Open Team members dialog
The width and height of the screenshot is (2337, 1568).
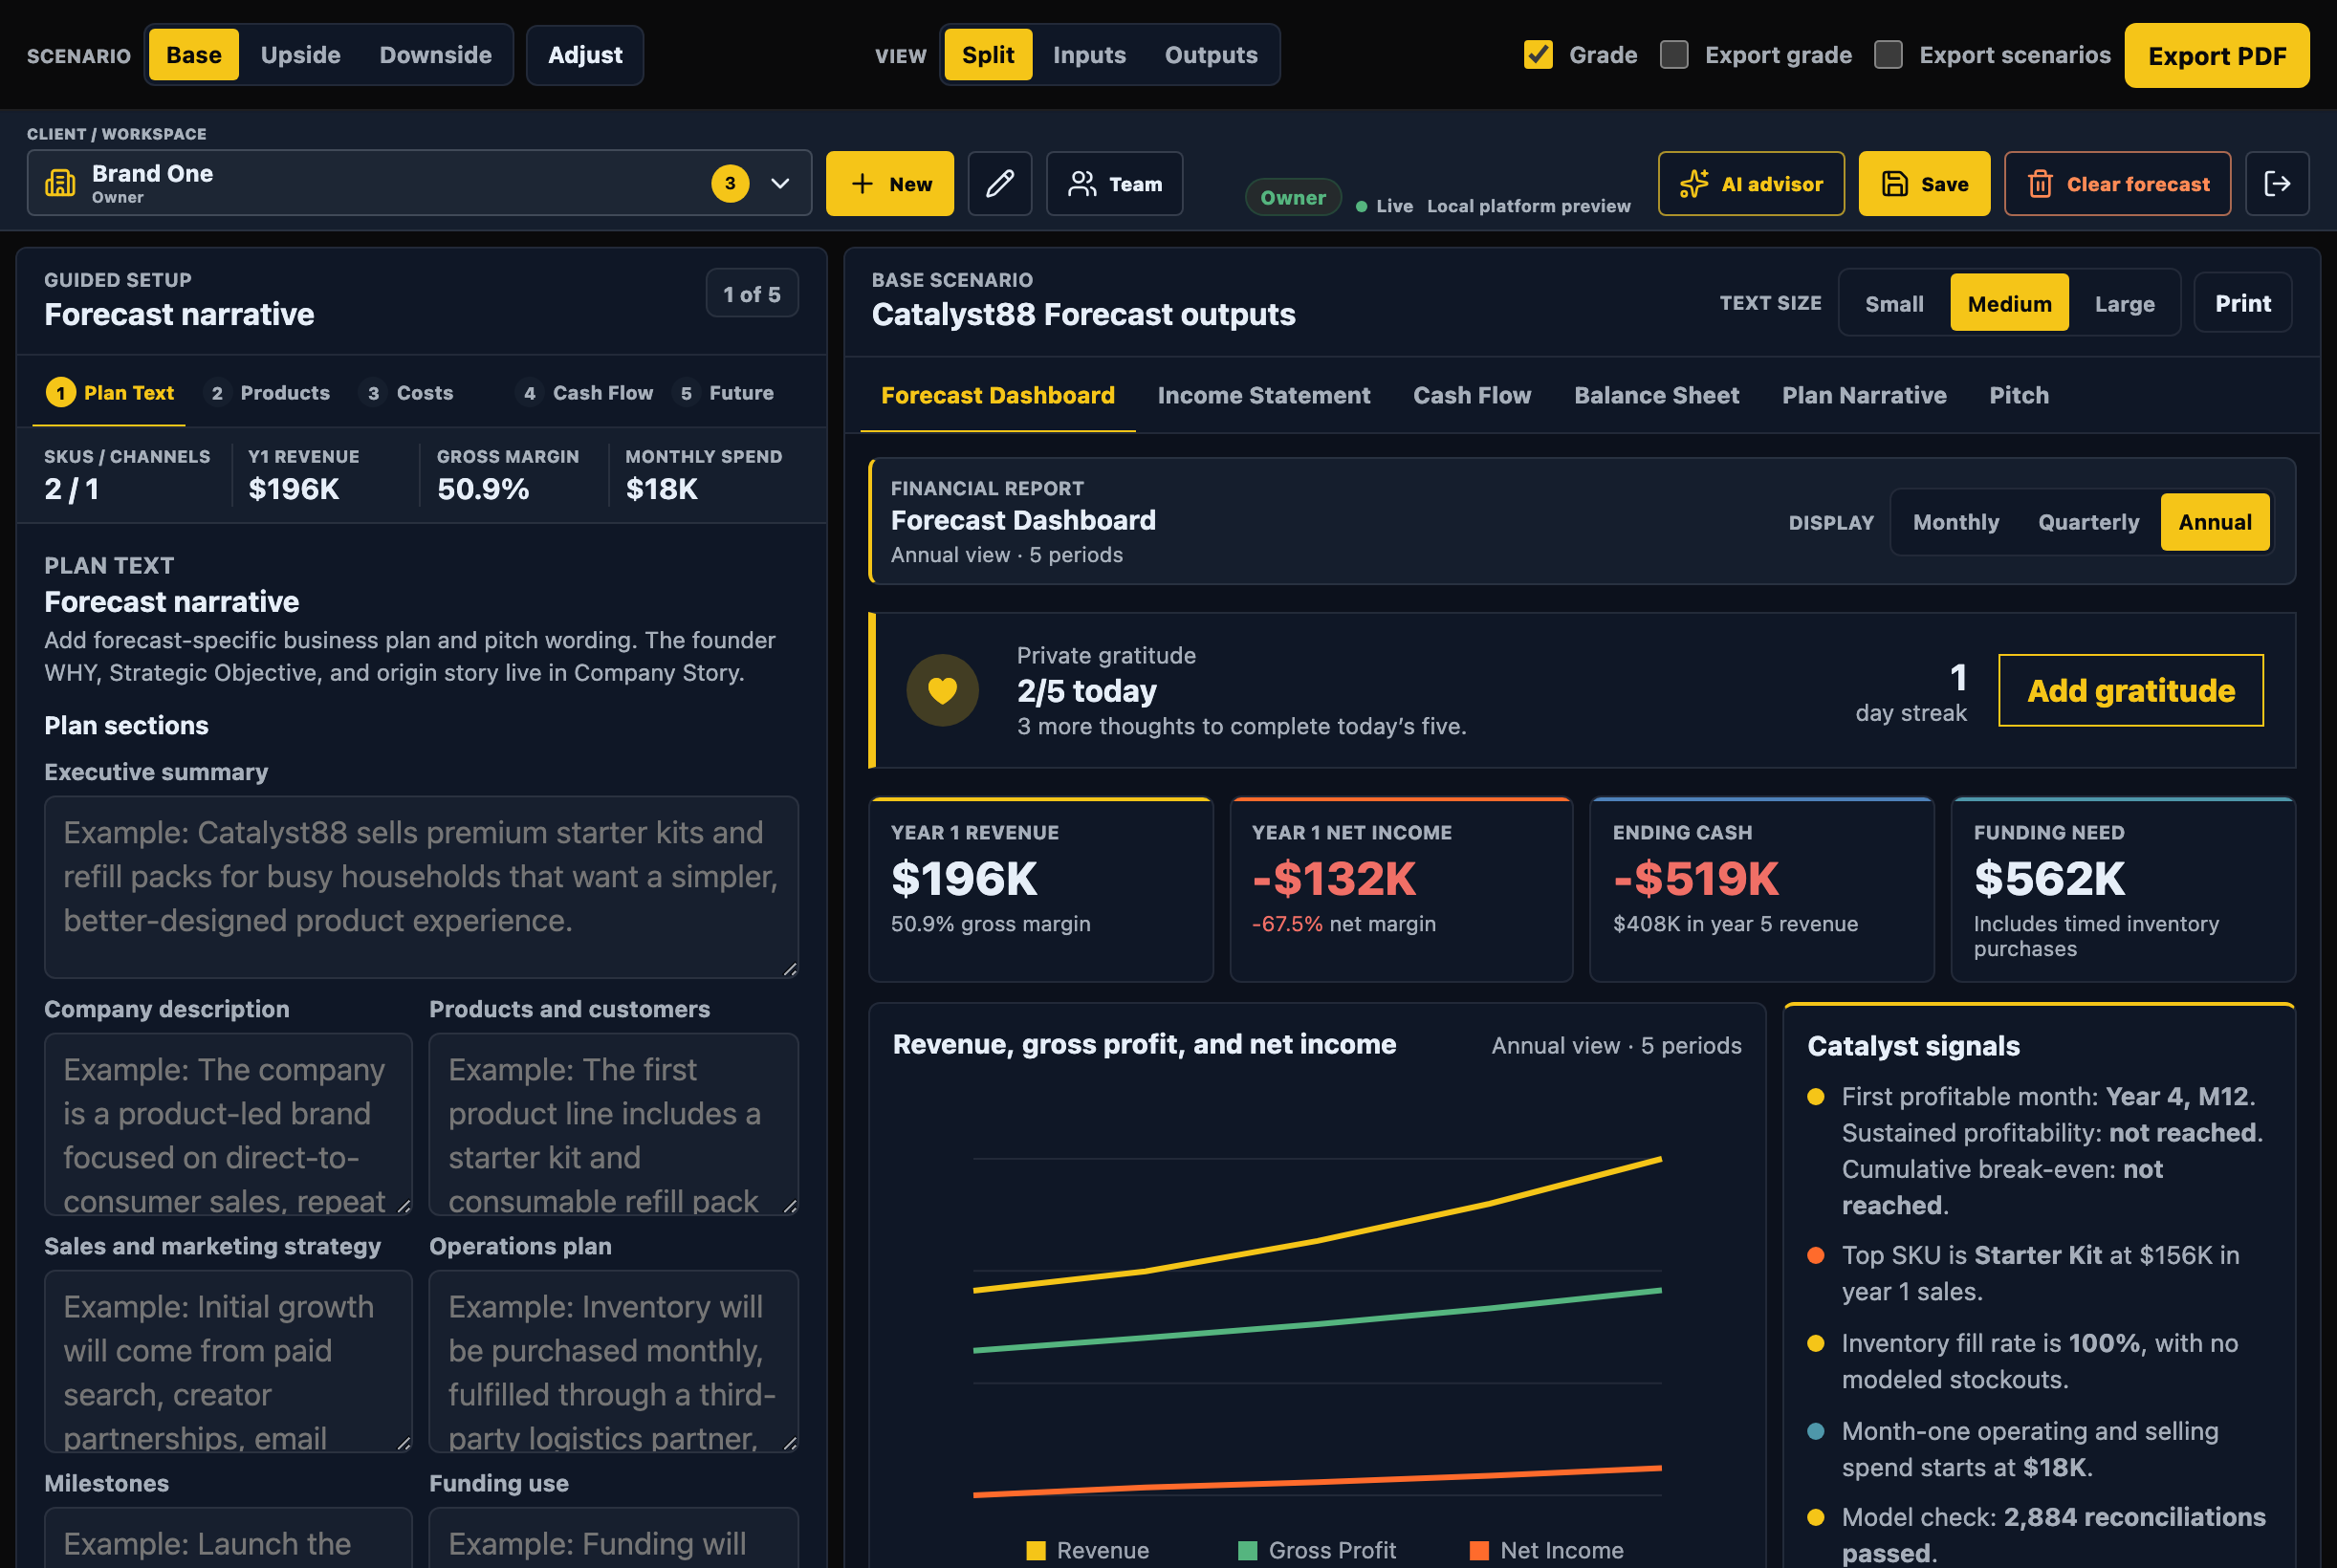[1114, 184]
